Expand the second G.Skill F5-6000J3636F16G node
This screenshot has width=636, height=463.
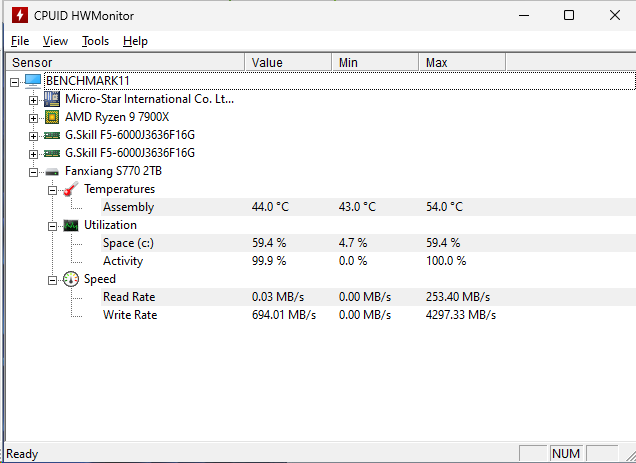[34, 154]
